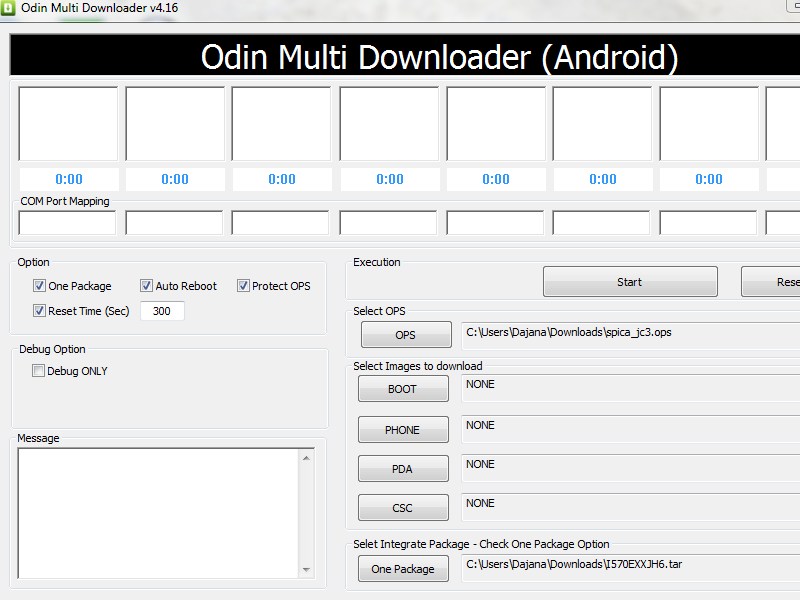Viewport: 800px width, 600px height.
Task: Click the Message log scroll down arrow
Action: point(306,569)
